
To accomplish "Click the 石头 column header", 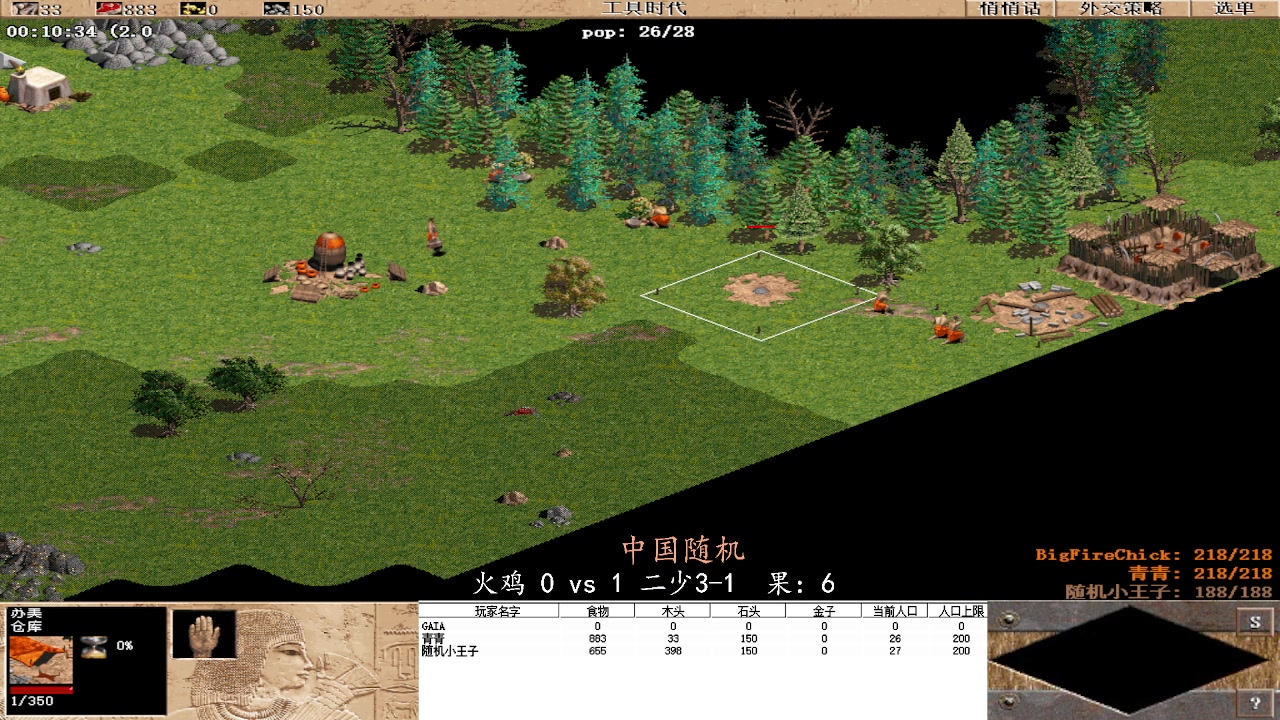I will click(x=748, y=611).
